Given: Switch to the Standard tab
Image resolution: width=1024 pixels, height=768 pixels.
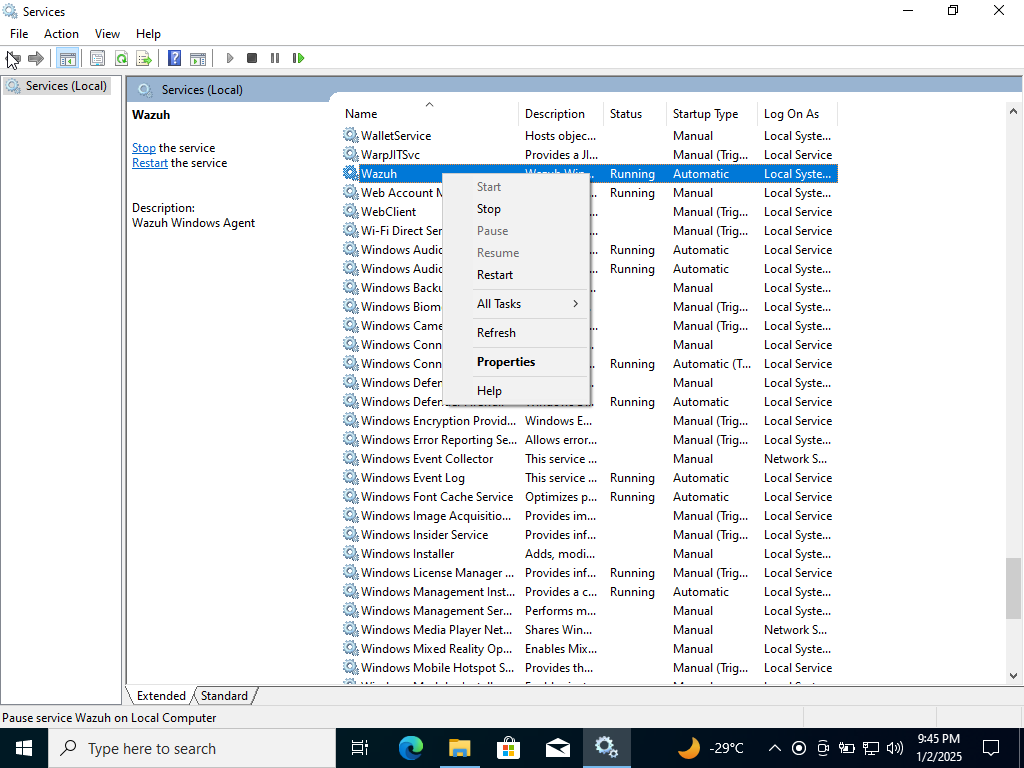Looking at the screenshot, I should 224,696.
